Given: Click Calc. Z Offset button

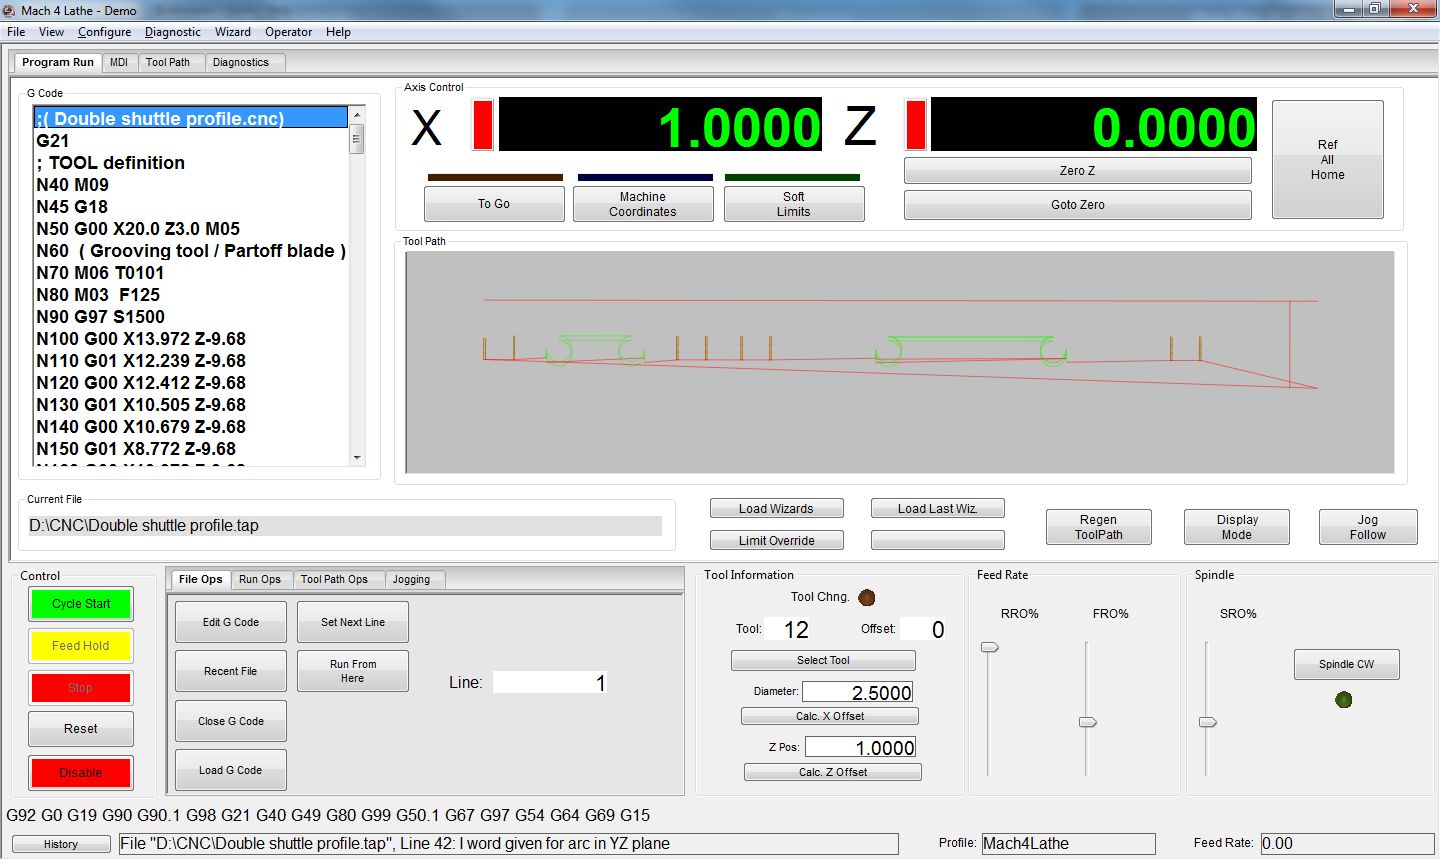Looking at the screenshot, I should point(833,772).
